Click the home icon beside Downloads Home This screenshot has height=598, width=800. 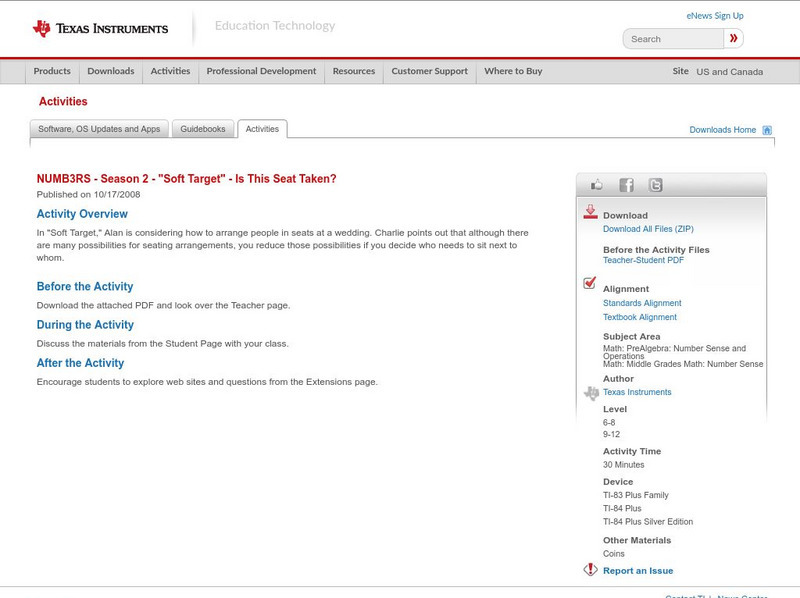click(767, 130)
